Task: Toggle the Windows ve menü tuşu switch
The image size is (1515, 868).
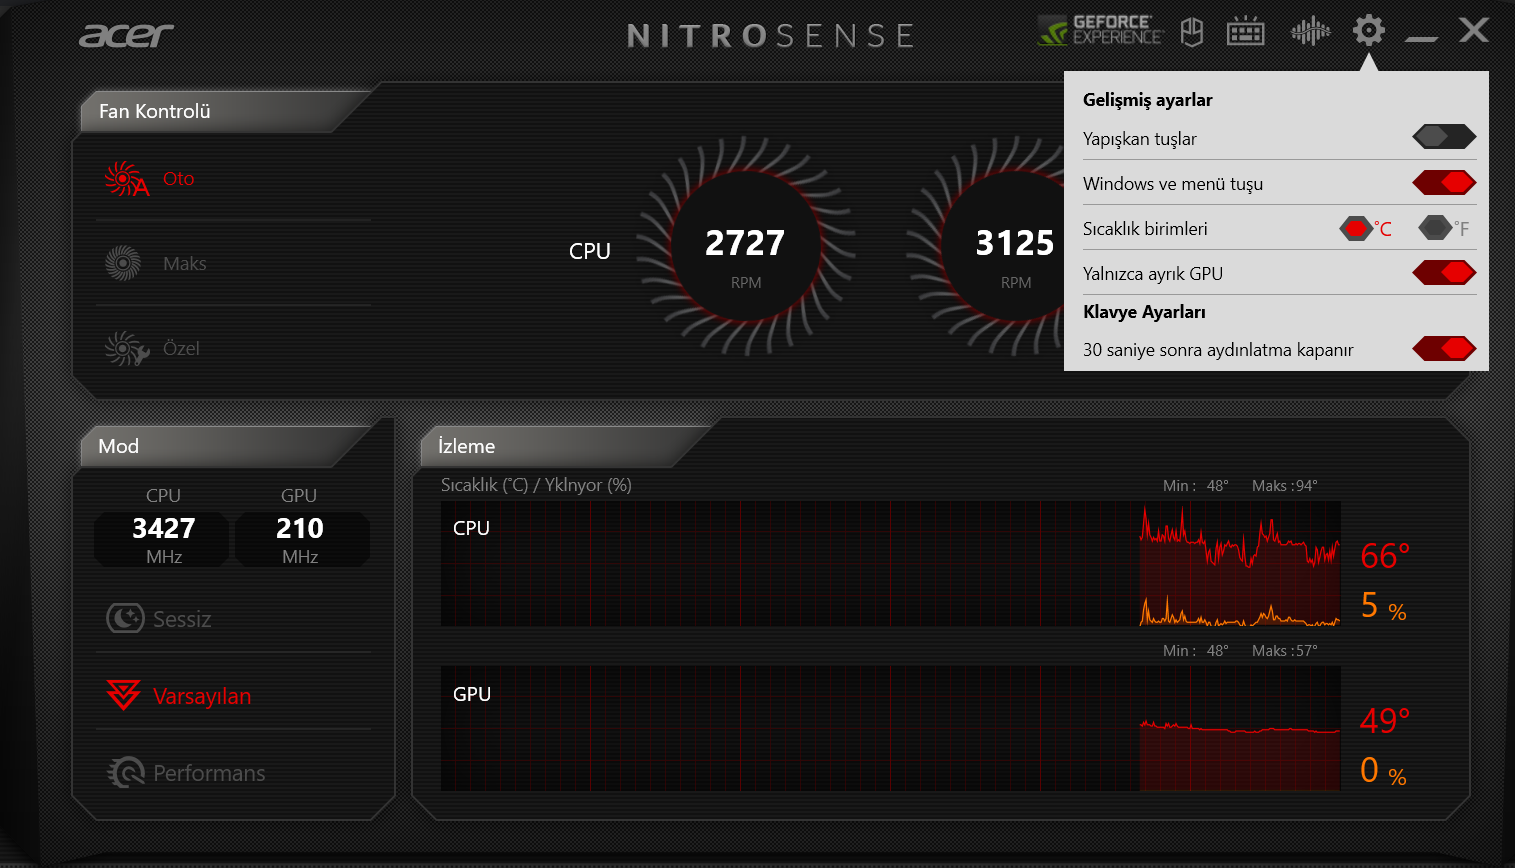Action: pos(1444,183)
